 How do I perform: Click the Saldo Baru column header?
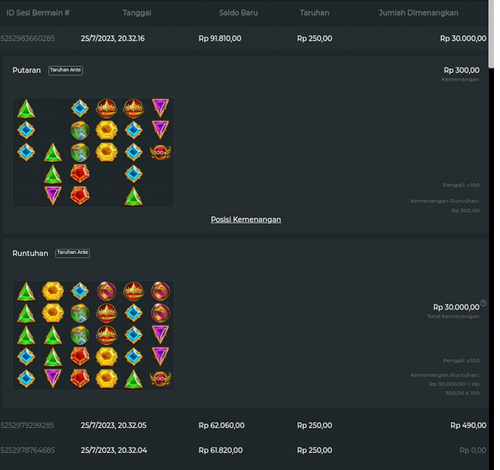(x=238, y=13)
